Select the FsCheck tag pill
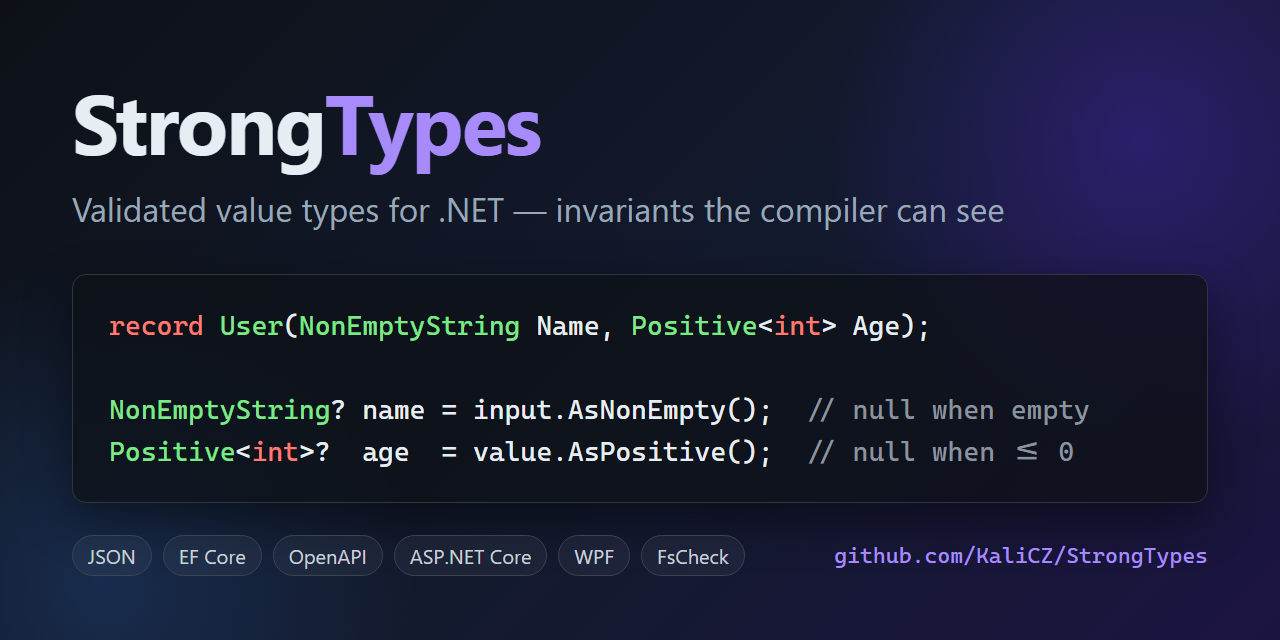1280x640 pixels. (693, 556)
